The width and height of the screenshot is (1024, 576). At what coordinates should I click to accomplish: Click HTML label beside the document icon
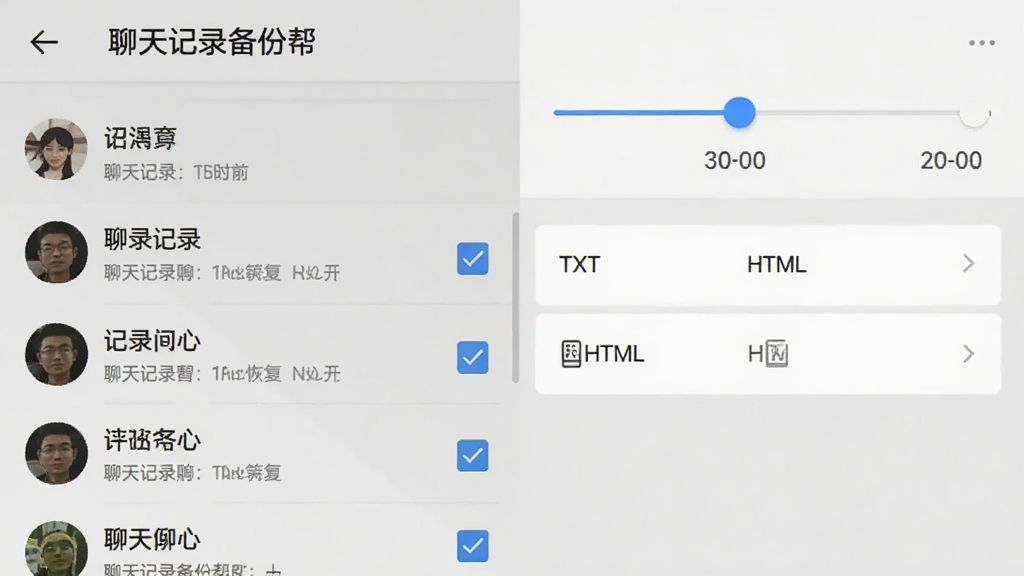pos(614,354)
